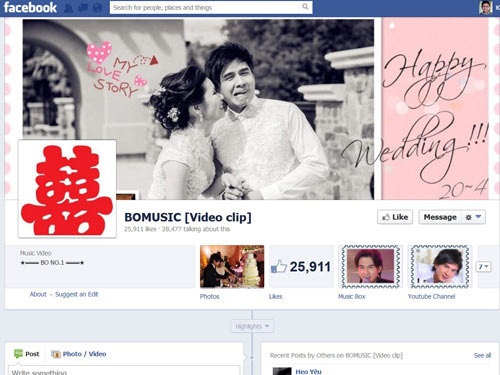
Task: Click the search for people input field
Action: click(x=206, y=7)
